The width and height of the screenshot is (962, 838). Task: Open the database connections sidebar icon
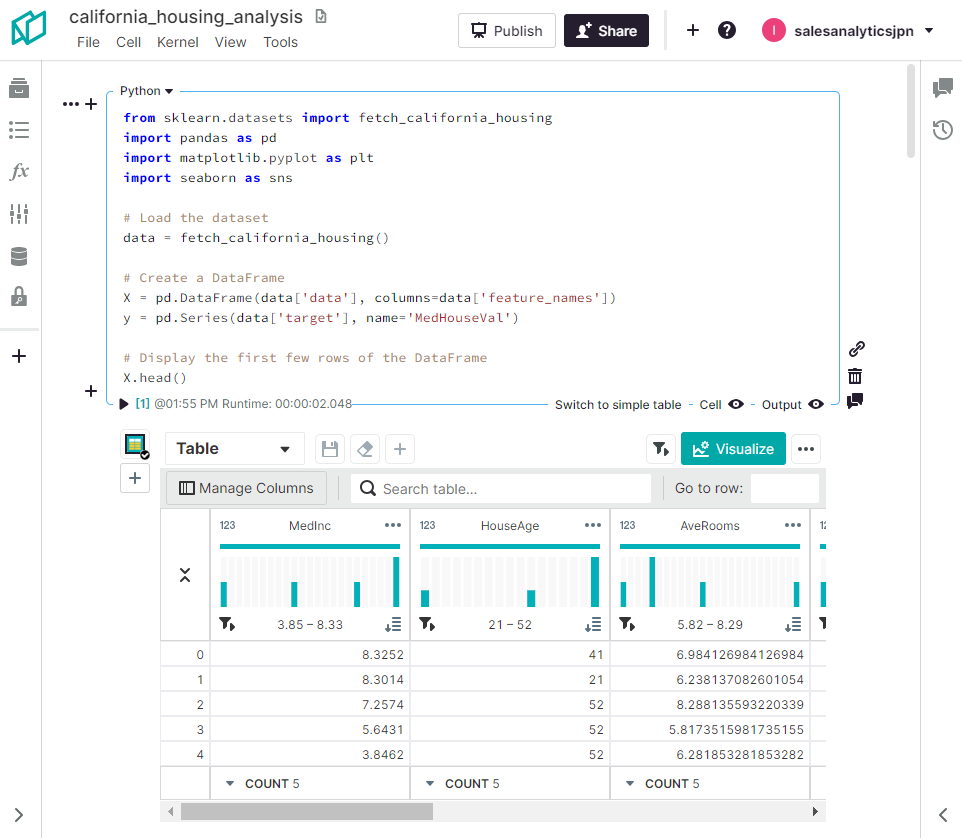point(19,257)
